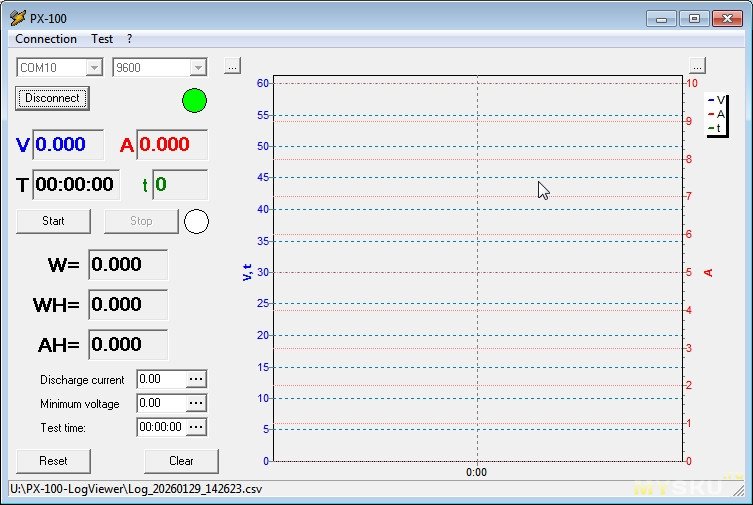
Task: Open Minimum voltage ellipsis editor button
Action: (197, 403)
